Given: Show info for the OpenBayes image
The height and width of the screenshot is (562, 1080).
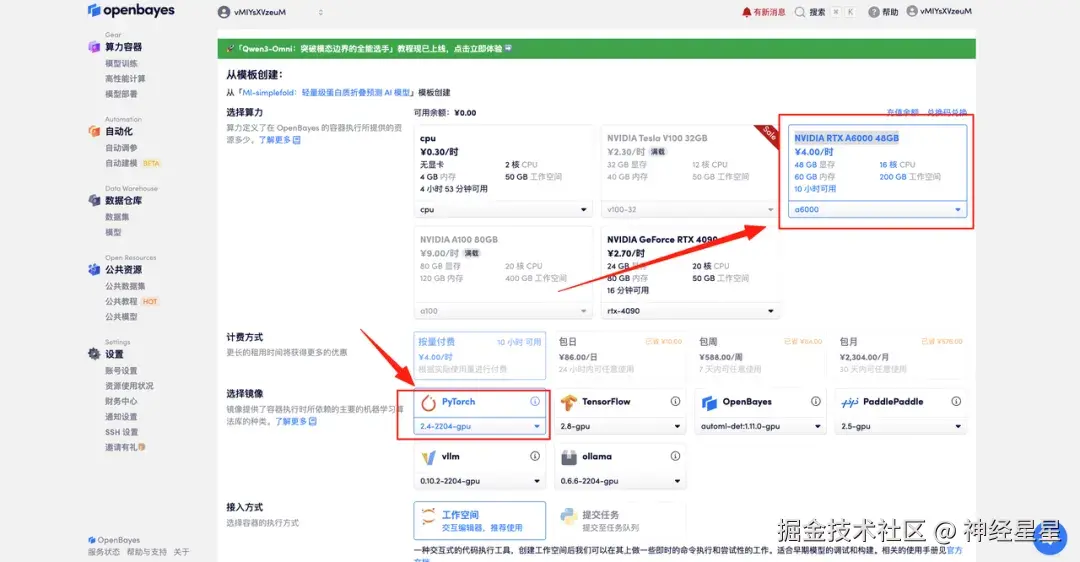Looking at the screenshot, I should pos(816,402).
